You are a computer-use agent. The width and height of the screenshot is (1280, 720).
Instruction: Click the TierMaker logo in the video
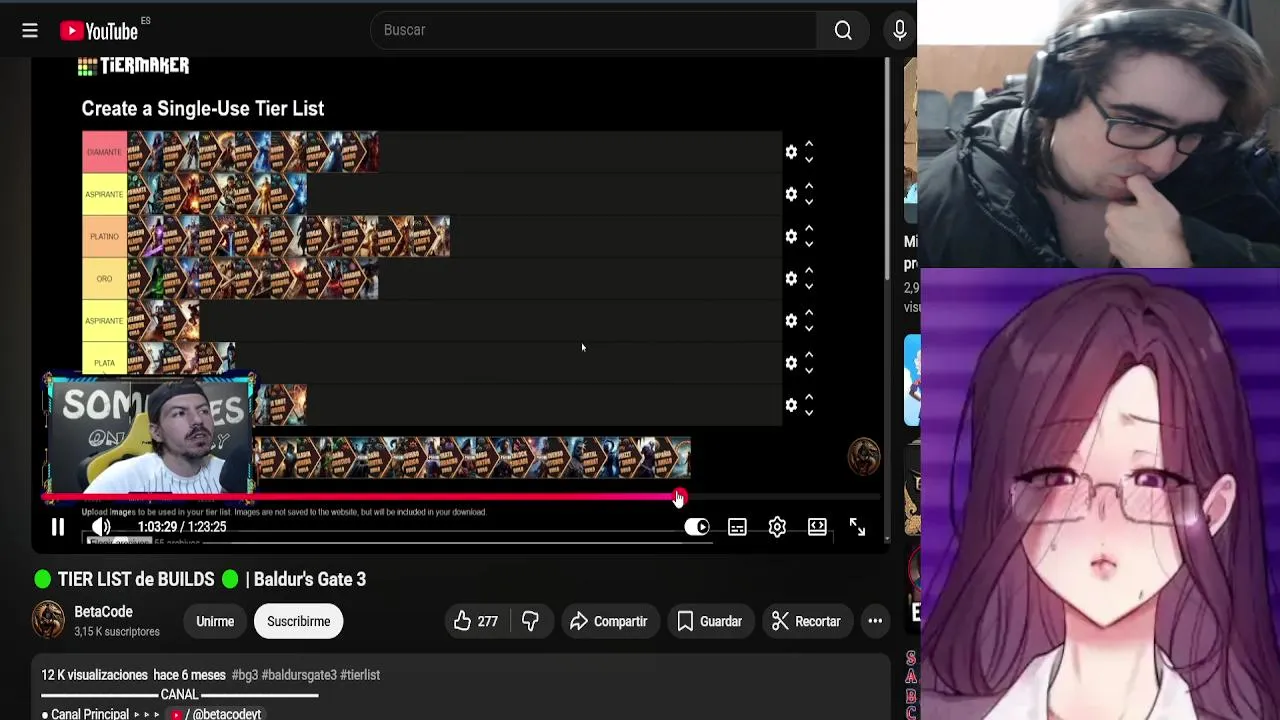[133, 66]
